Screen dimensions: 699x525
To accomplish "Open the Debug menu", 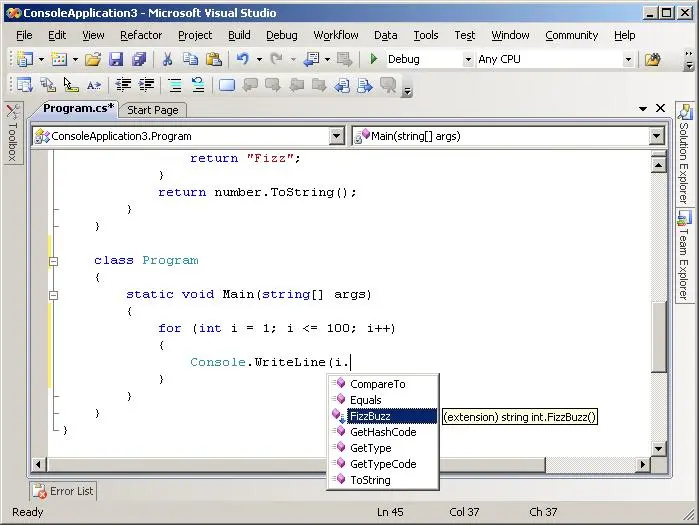I will 282,35.
